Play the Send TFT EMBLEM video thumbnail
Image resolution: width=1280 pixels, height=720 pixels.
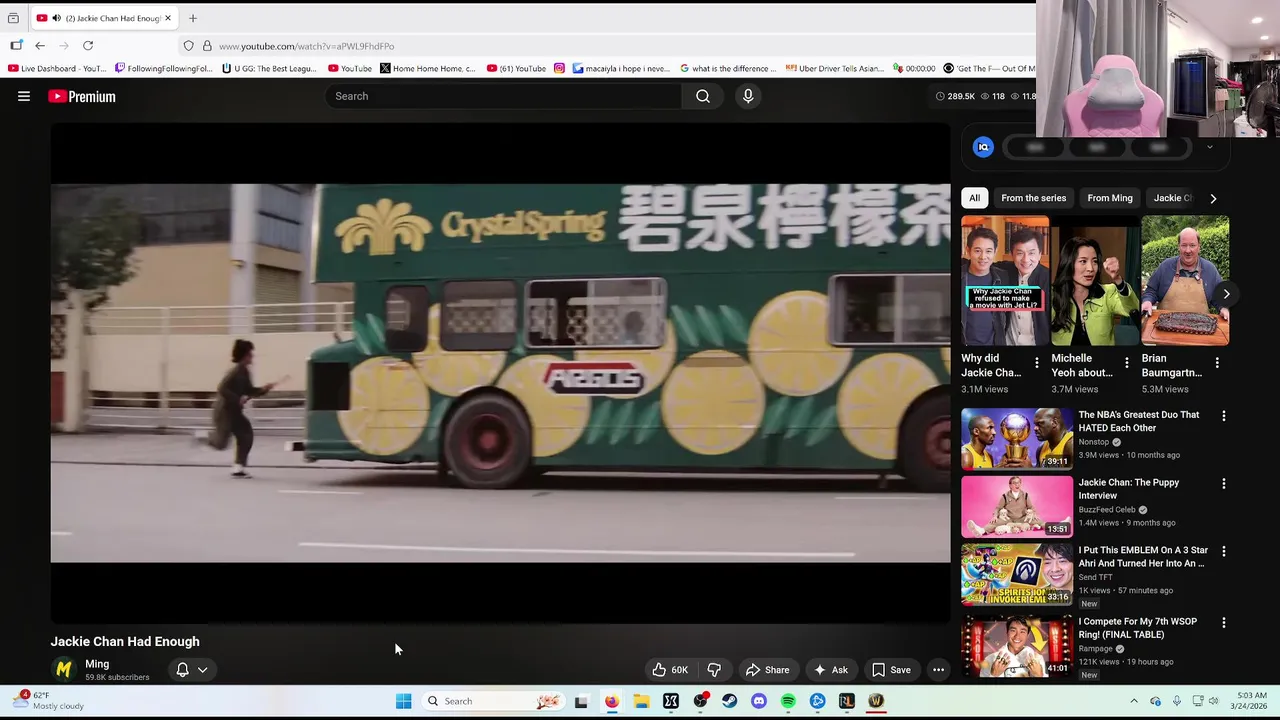1017,574
